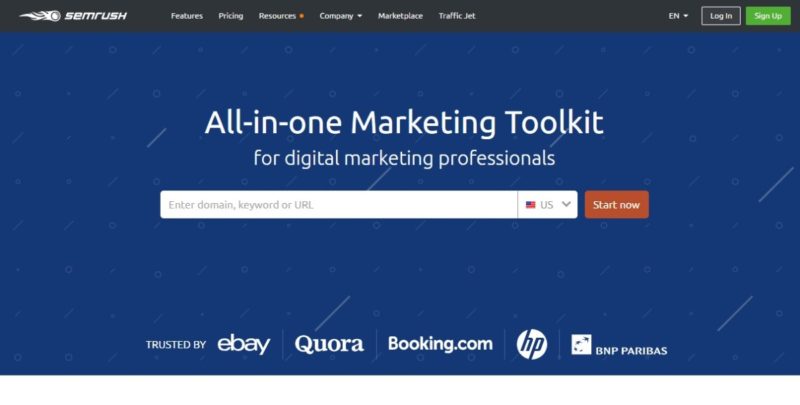Click the BNP Paribas logo
800x405 pixels.
(619, 345)
